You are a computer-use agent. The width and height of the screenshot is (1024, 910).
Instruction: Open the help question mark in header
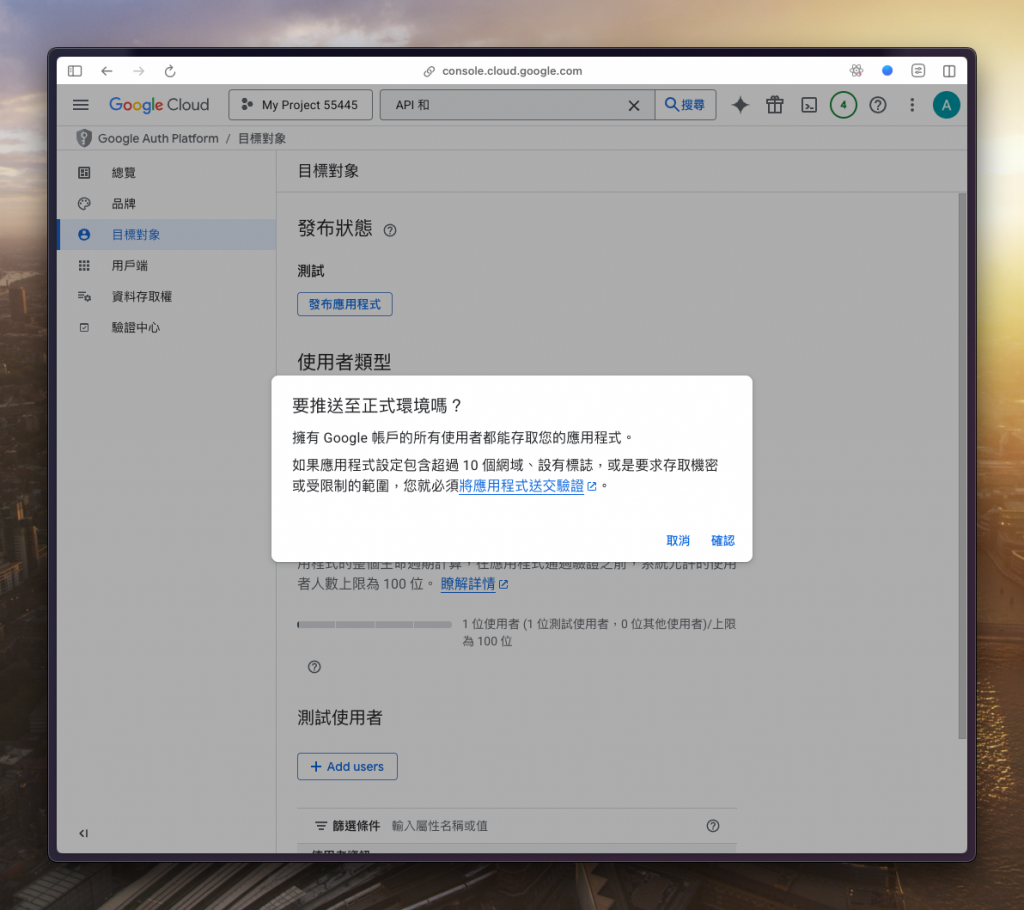click(878, 105)
